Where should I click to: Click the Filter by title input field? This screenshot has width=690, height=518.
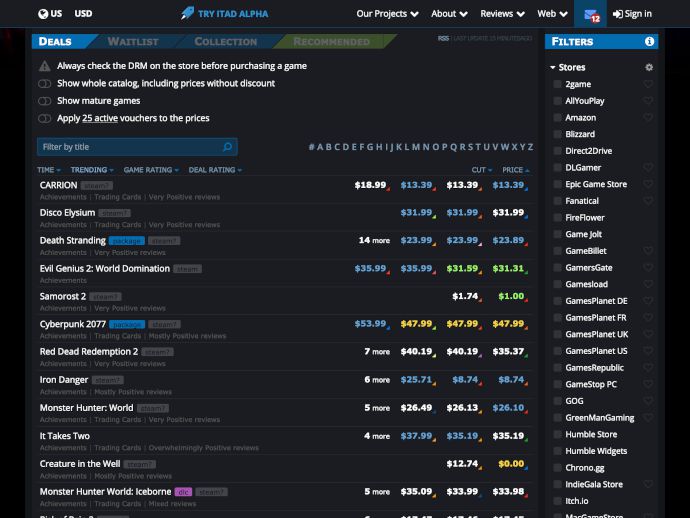click(137, 147)
